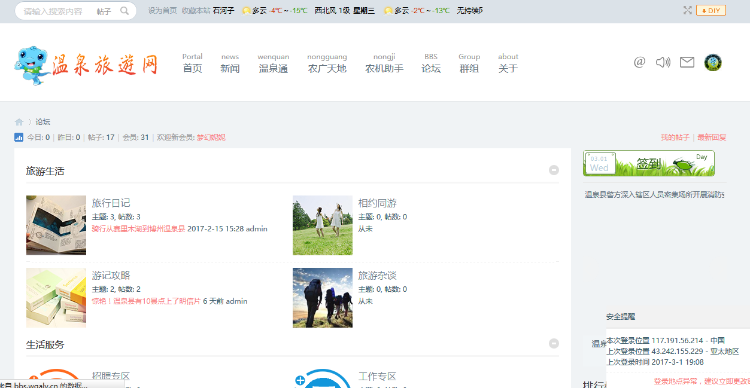The height and width of the screenshot is (388, 750).
Task: Open the 工作专区 forum title
Action: click(x=377, y=377)
